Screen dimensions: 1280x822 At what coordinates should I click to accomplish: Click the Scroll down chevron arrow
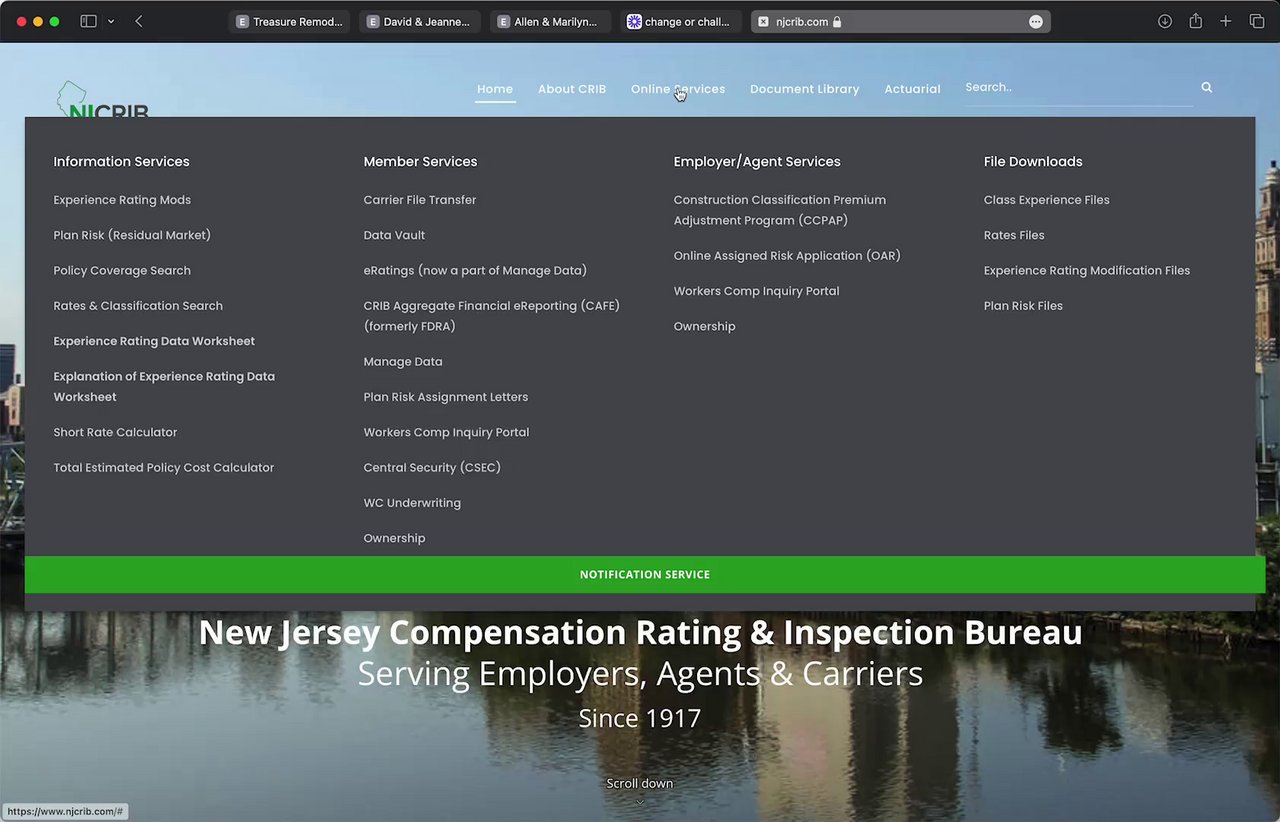640,801
